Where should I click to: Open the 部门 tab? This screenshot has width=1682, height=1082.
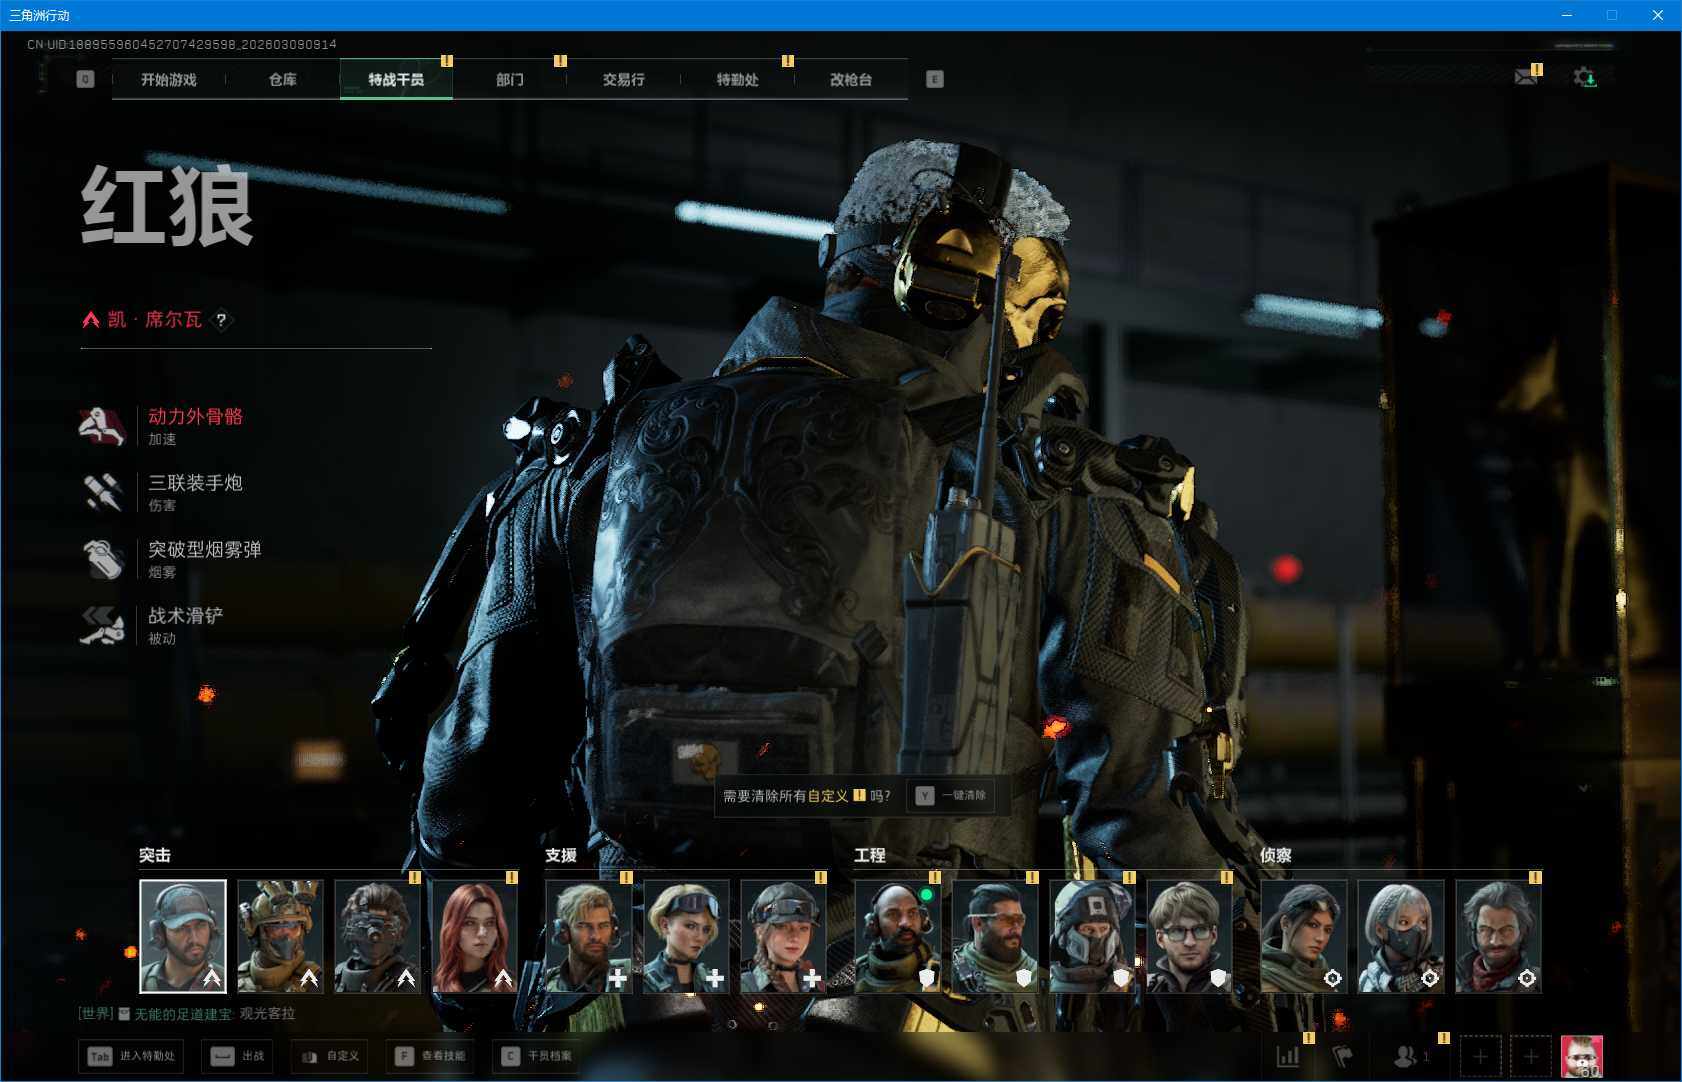tap(510, 80)
